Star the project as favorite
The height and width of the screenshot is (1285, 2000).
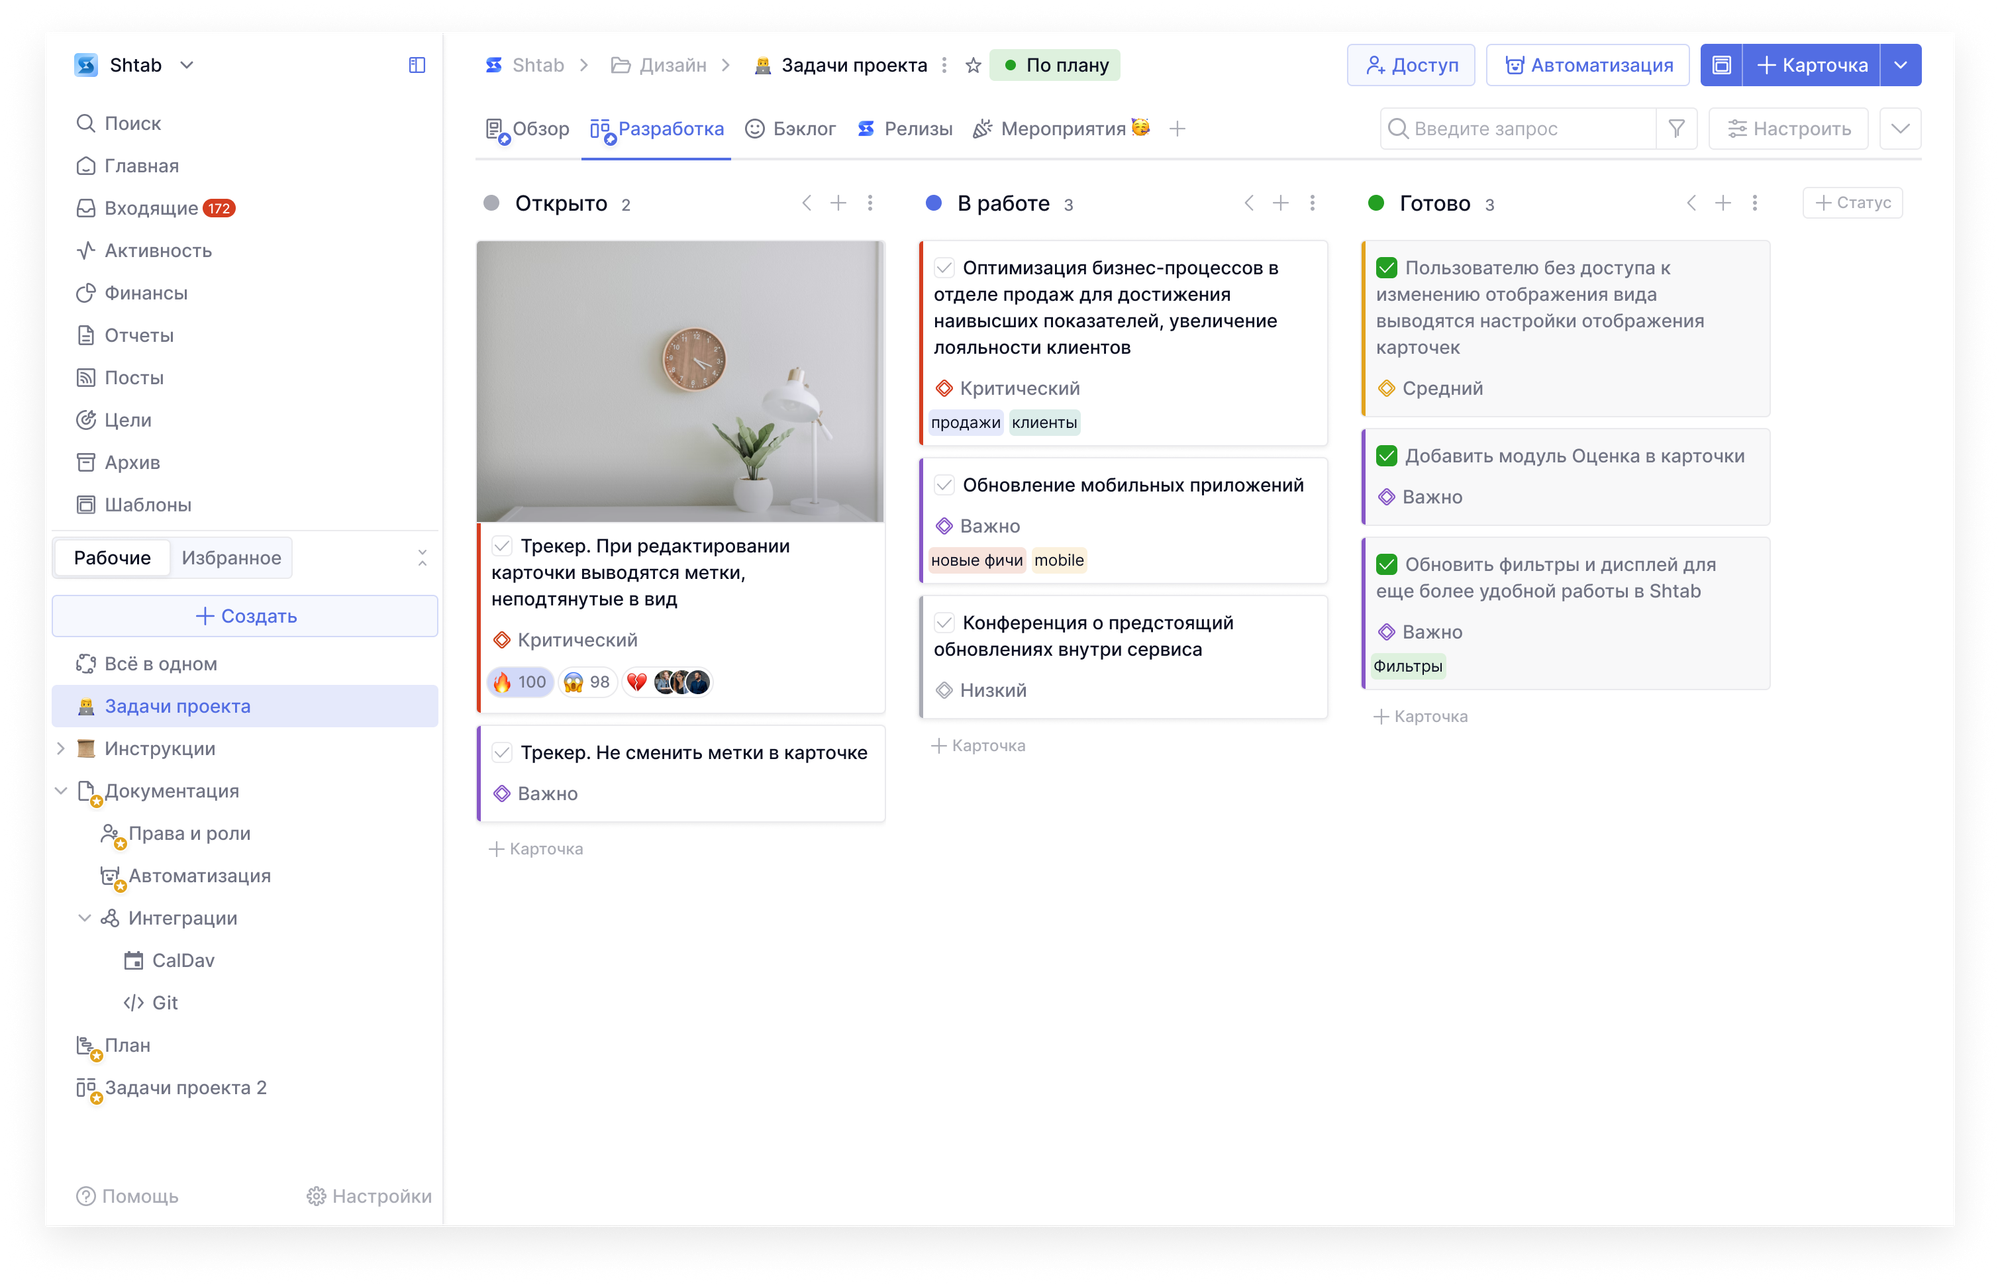click(x=973, y=65)
